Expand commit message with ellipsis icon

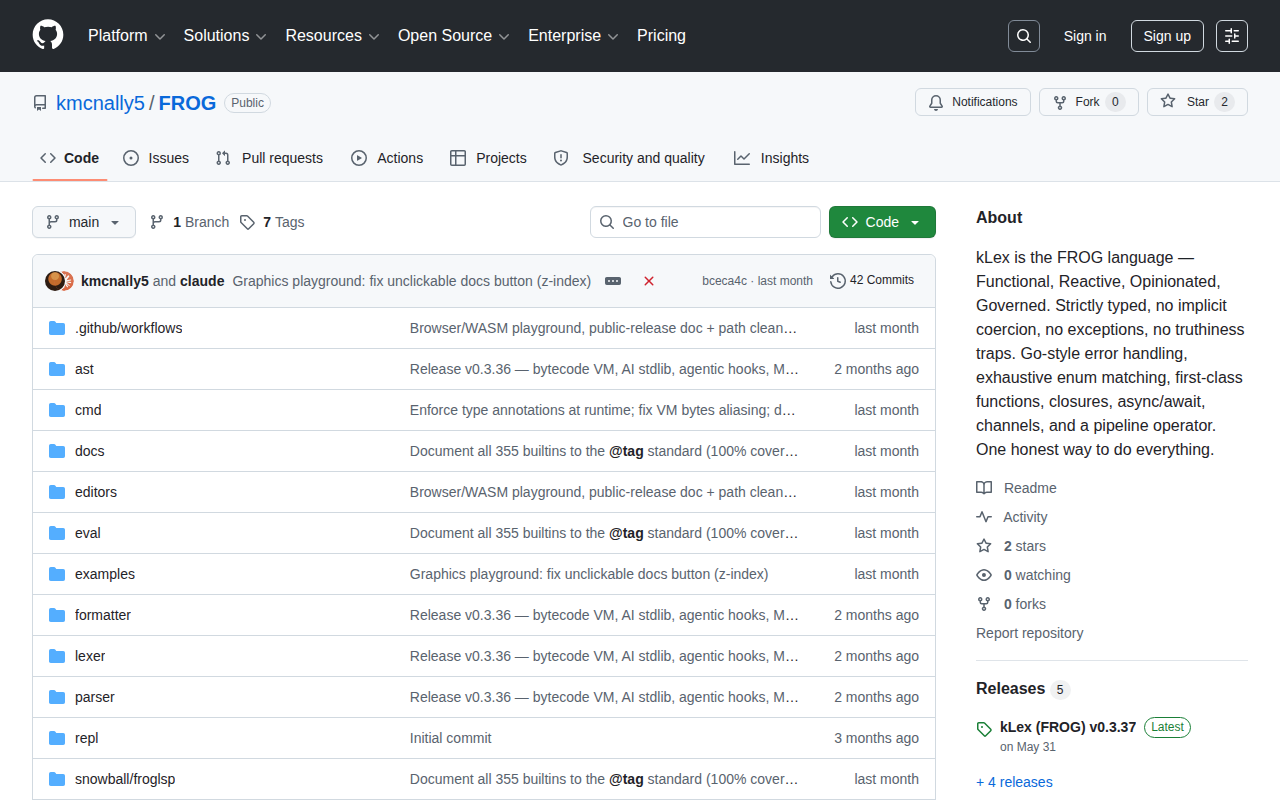pyautogui.click(x=613, y=281)
